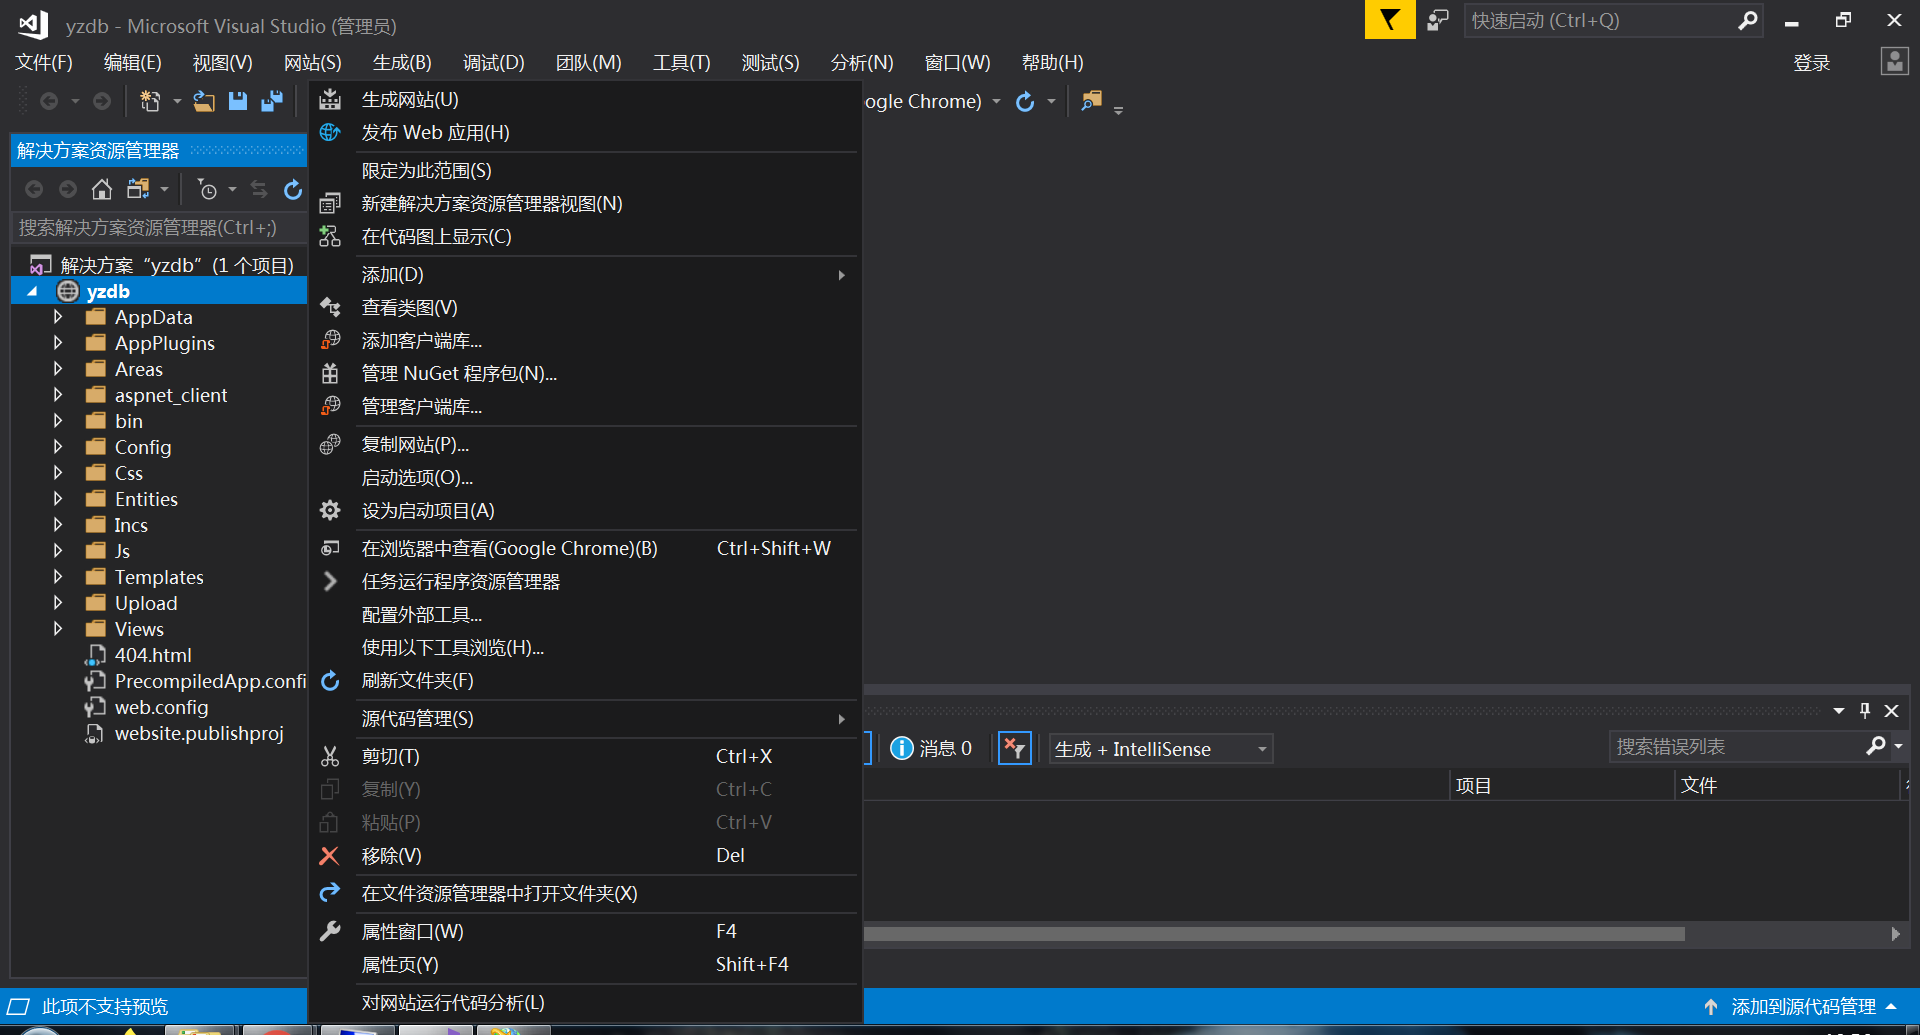Choose 管理 NuGet 程序包 from context menu
Screen dimensions: 1920x1035
[x=459, y=374]
